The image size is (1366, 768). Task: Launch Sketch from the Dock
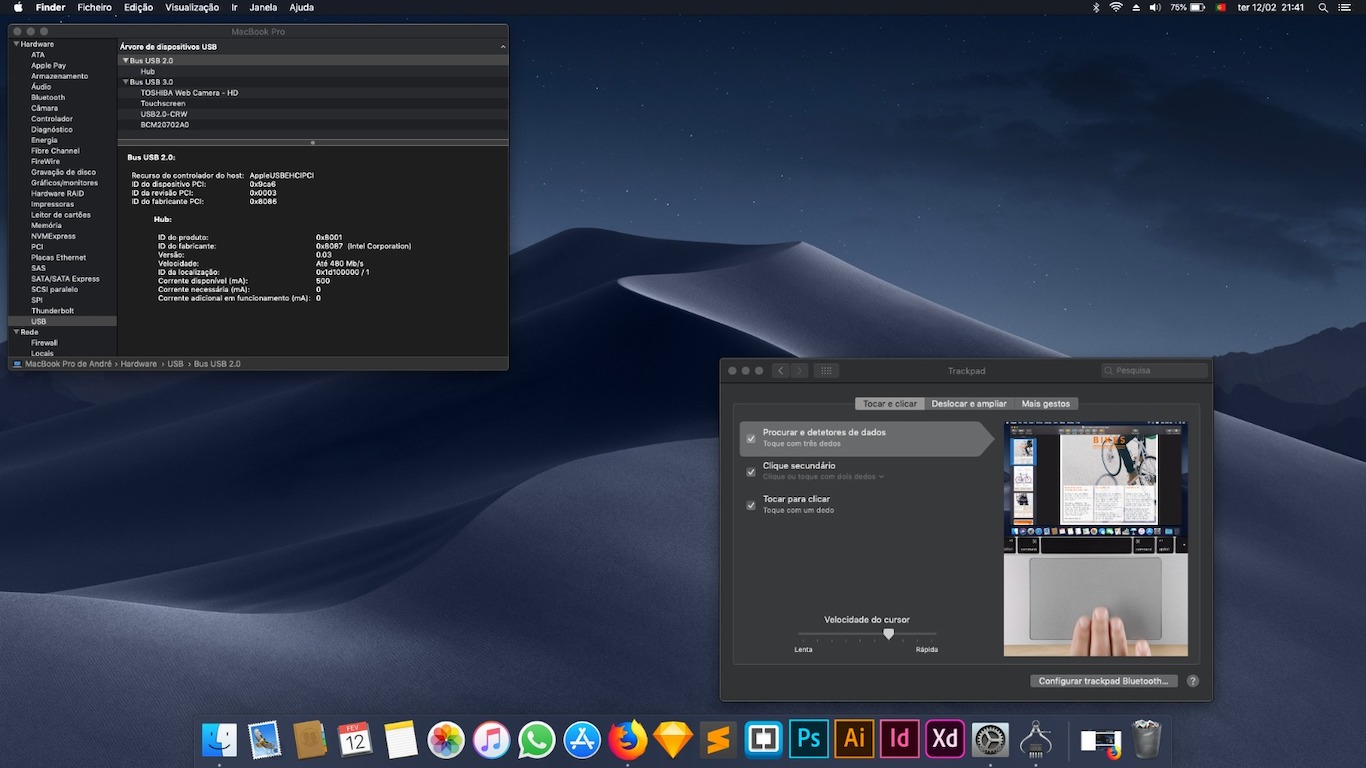(673, 740)
